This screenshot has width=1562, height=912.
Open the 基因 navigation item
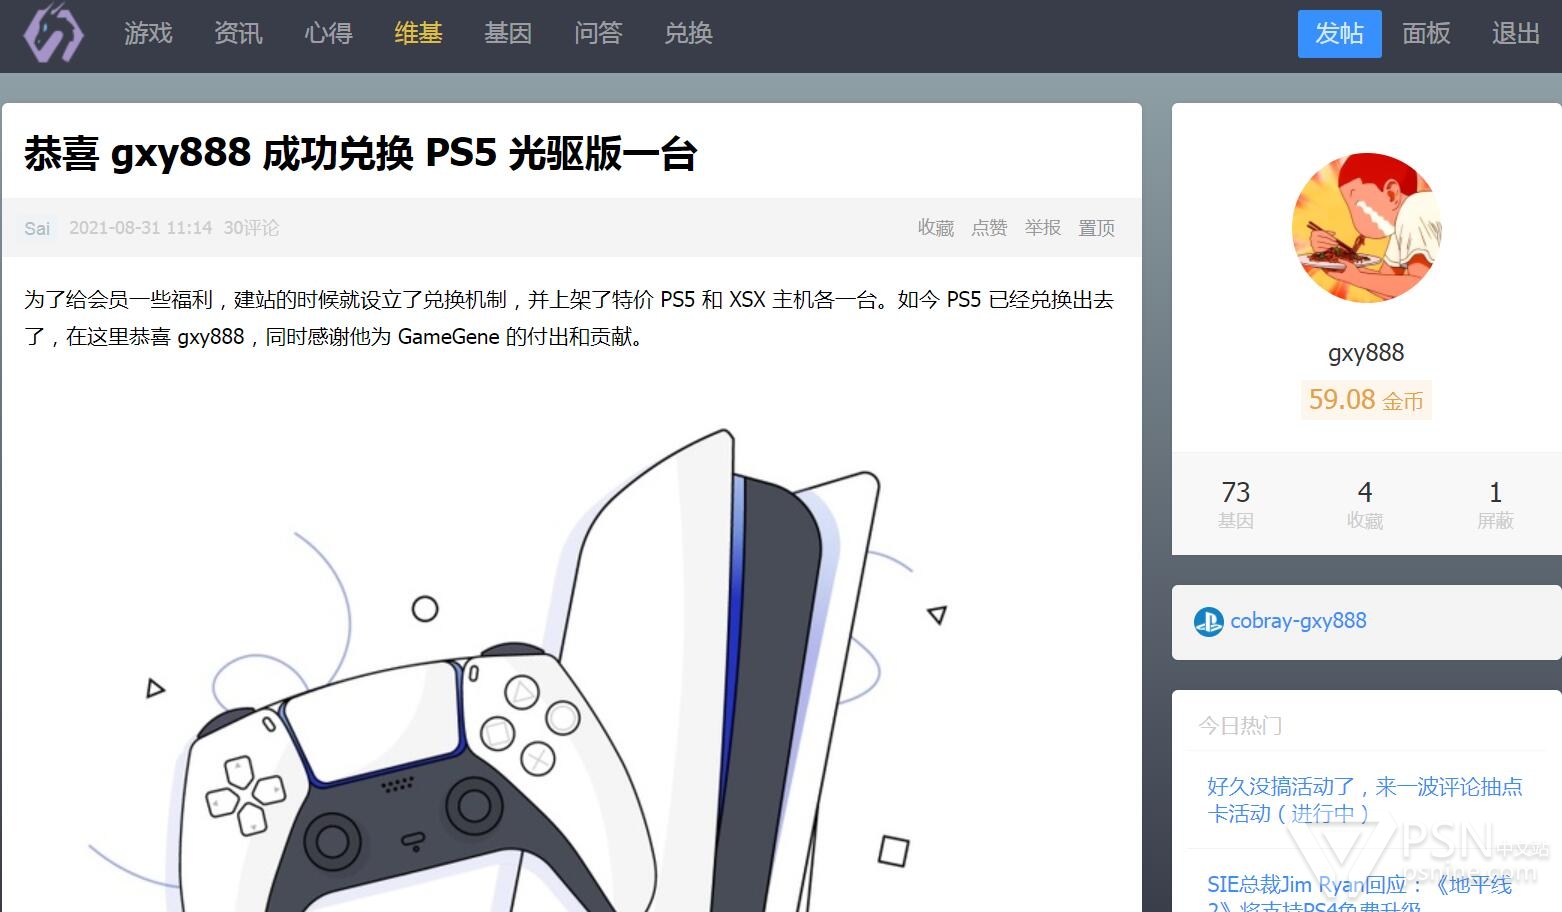click(x=508, y=34)
